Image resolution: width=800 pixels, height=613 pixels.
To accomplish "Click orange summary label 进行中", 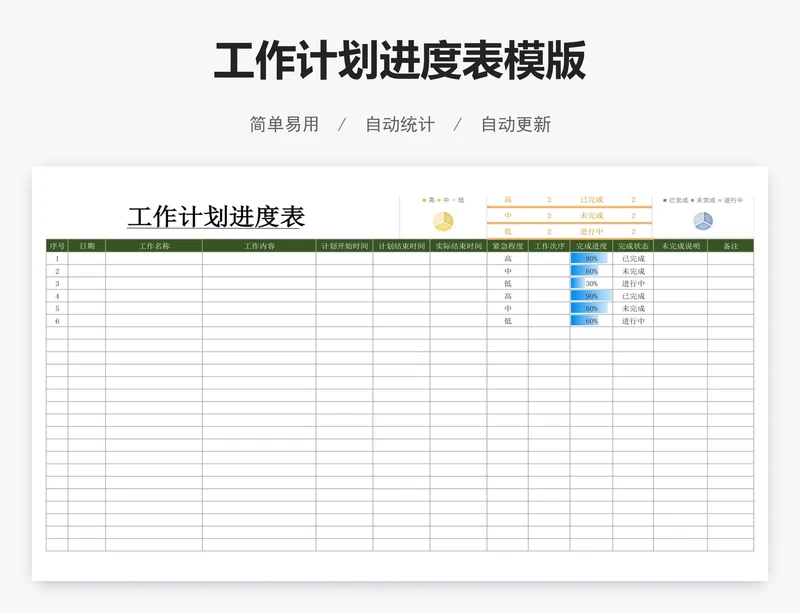I will point(591,231).
